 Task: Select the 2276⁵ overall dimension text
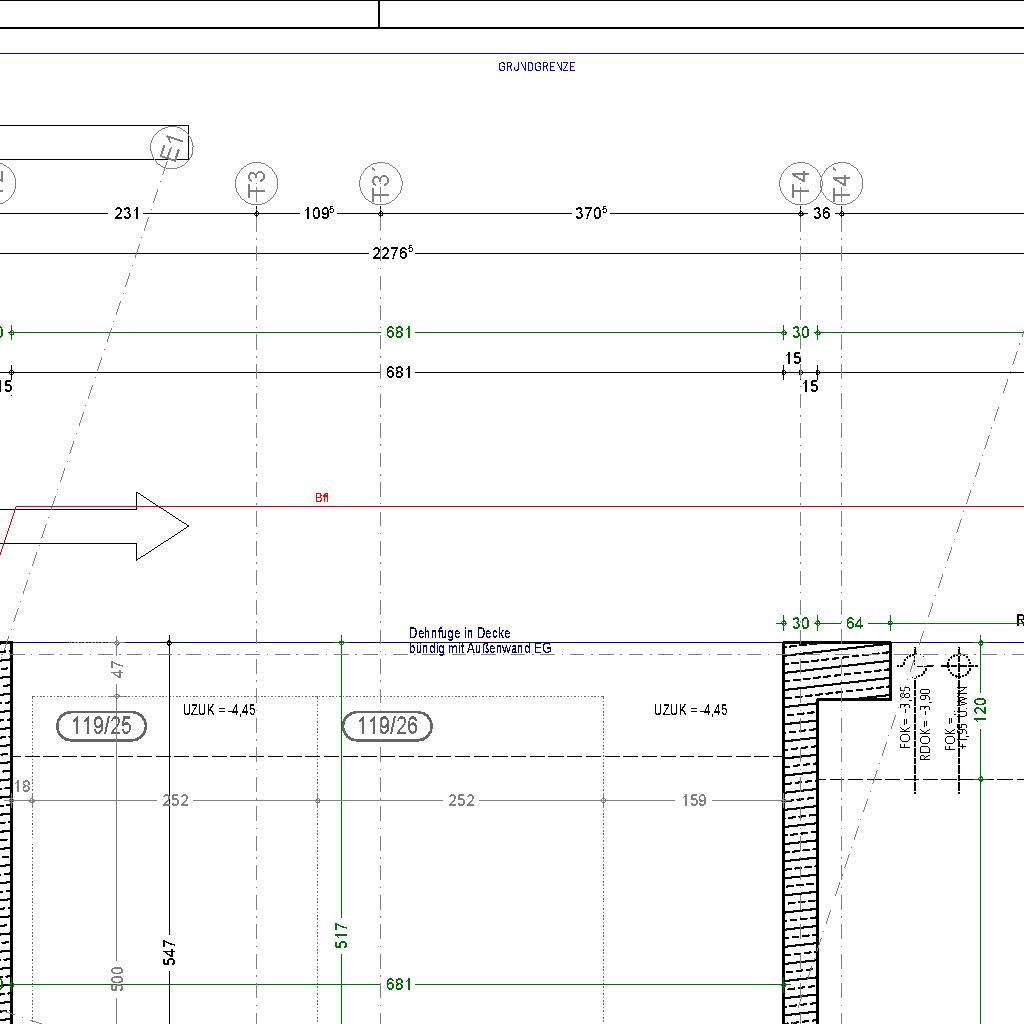pos(391,254)
